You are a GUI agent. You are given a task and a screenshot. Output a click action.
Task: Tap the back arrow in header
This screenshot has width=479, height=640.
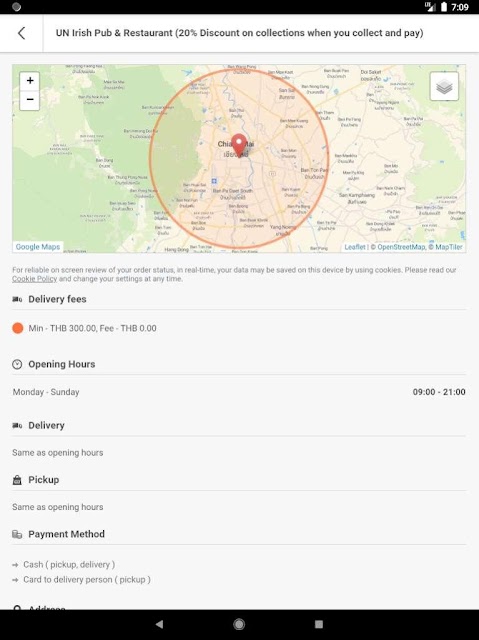[22, 33]
